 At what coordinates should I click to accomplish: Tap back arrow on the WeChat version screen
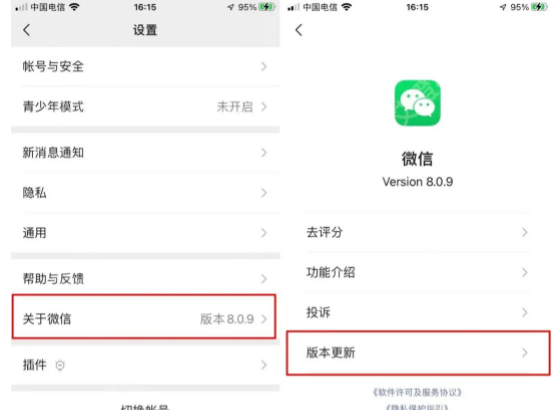coord(299,30)
